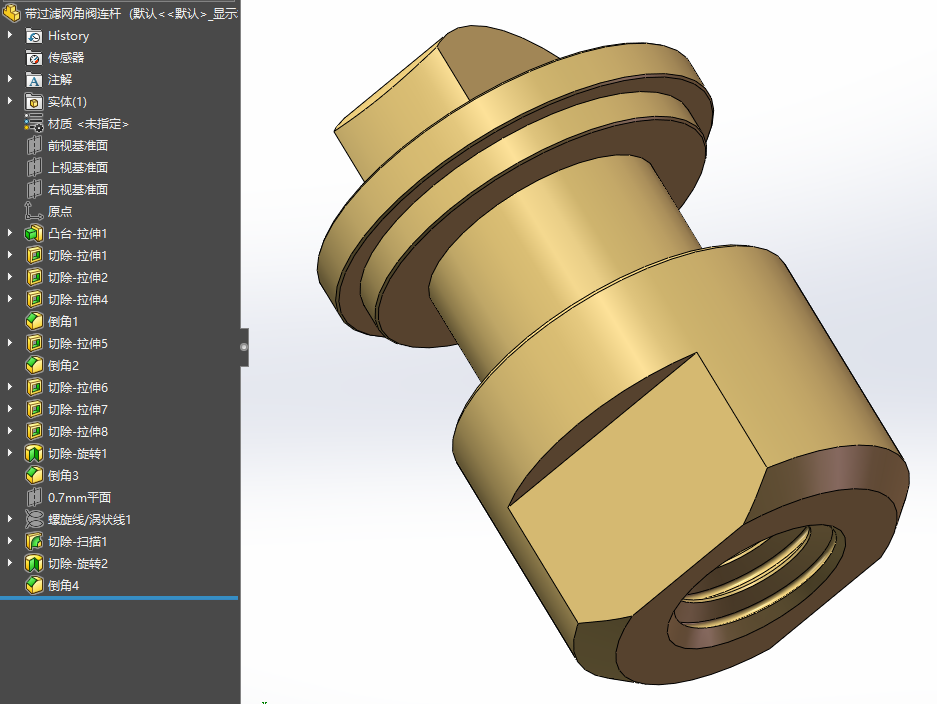Select the 倒角3 label
The height and width of the screenshot is (704, 937).
(63, 476)
